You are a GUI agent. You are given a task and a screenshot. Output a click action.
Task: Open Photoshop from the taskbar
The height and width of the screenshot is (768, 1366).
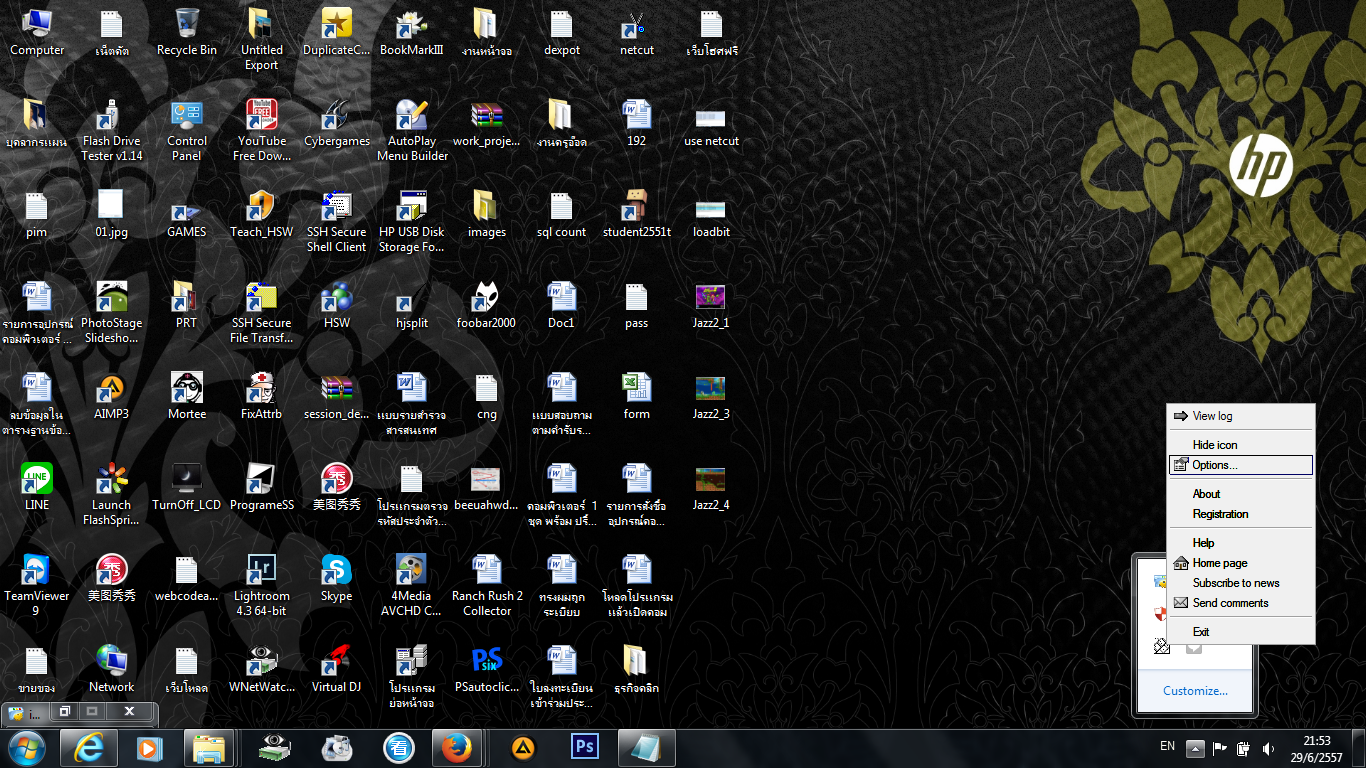pos(584,748)
